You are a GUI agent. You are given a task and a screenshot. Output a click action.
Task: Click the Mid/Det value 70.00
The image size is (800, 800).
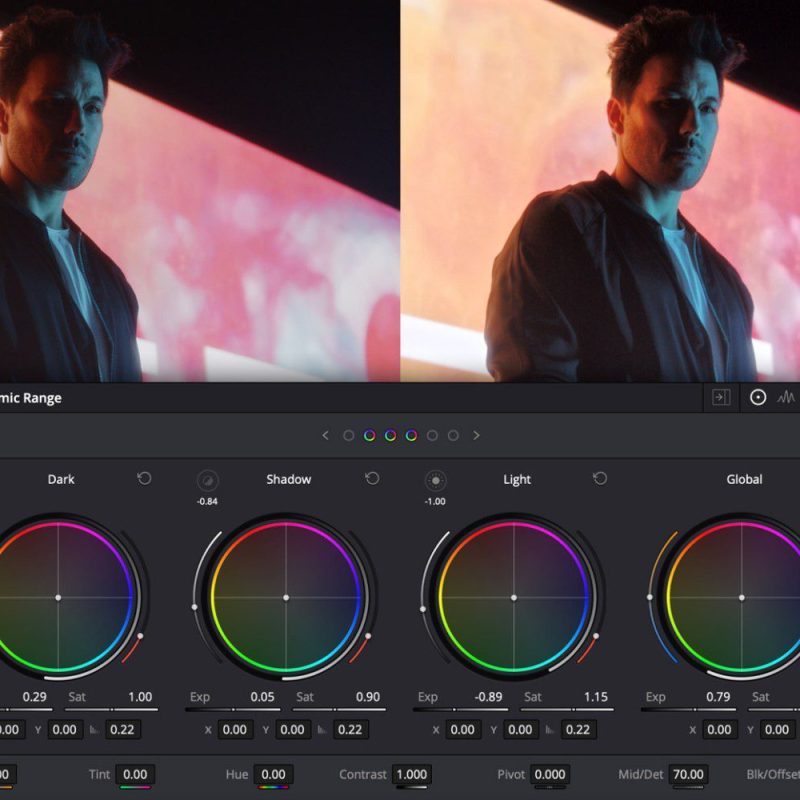tap(688, 774)
